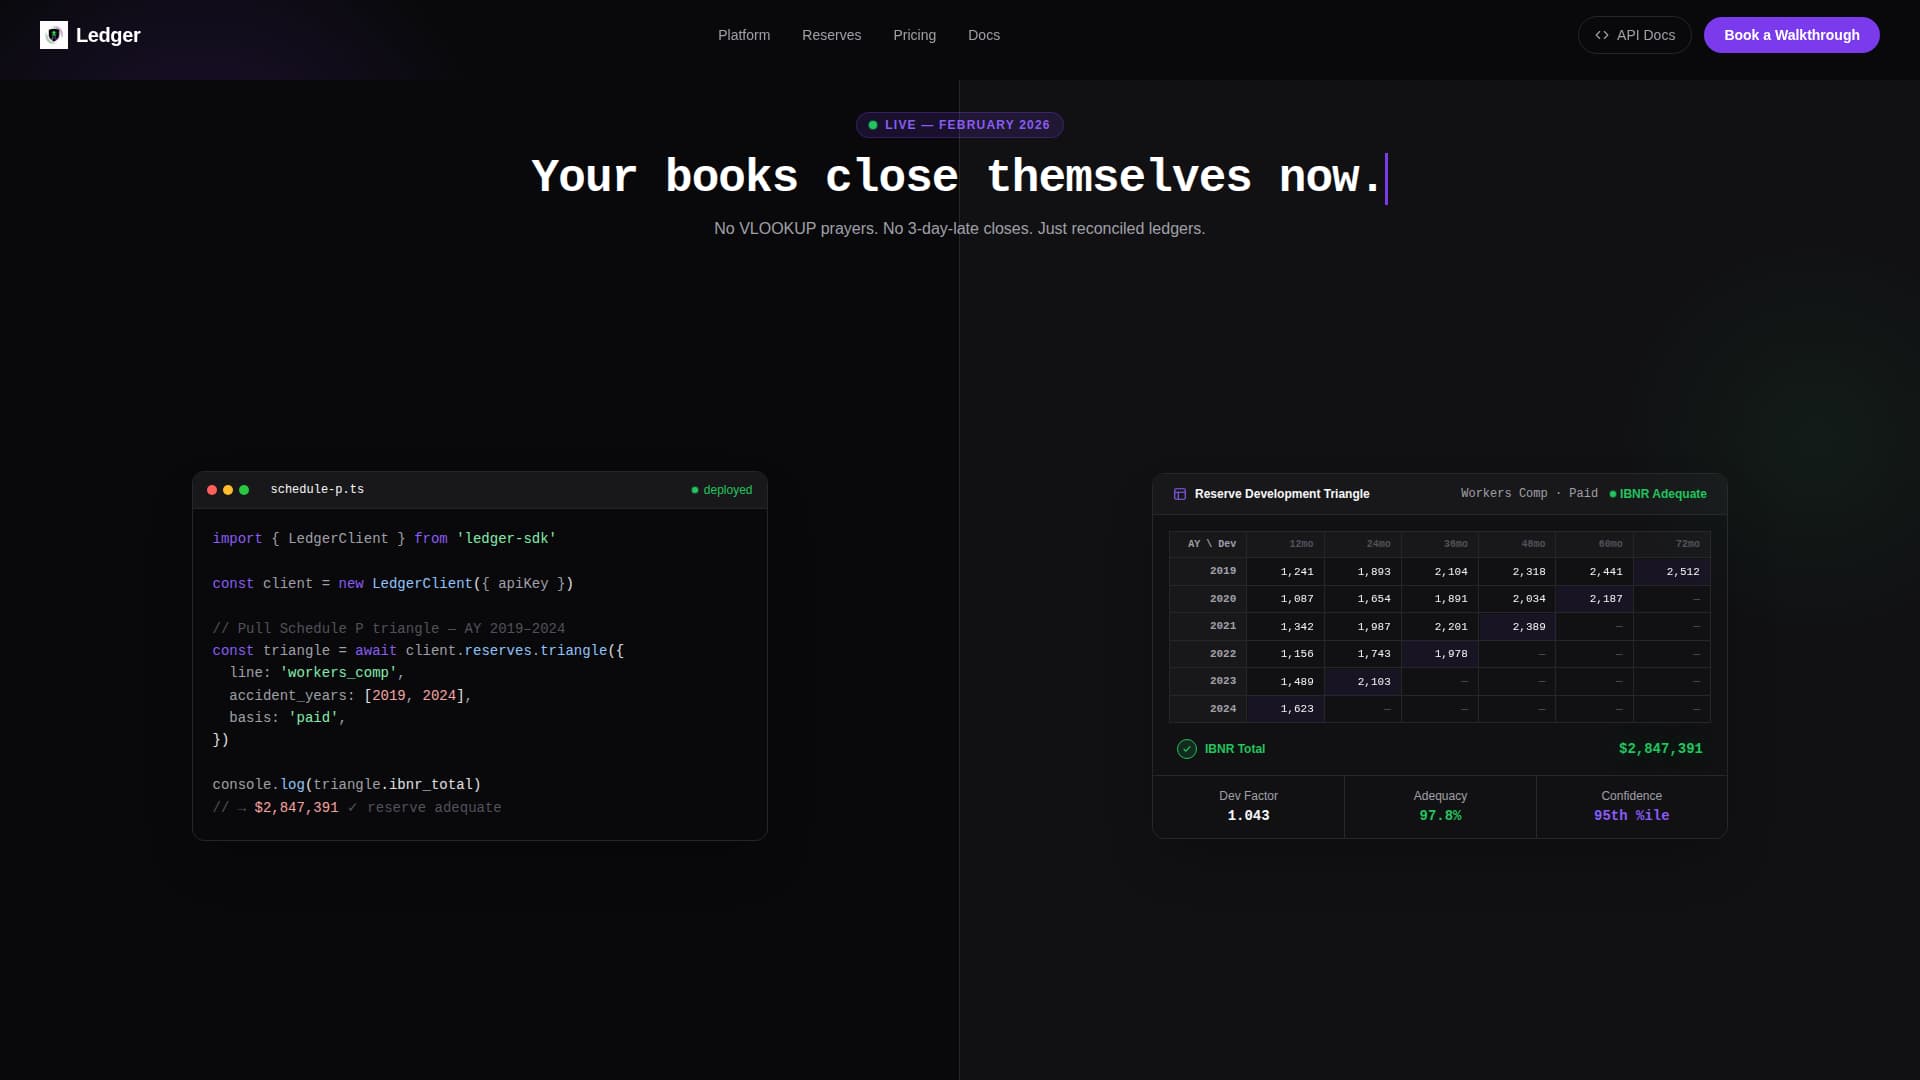Open the API Docs button
This screenshot has width=1920, height=1080.
(1634, 35)
